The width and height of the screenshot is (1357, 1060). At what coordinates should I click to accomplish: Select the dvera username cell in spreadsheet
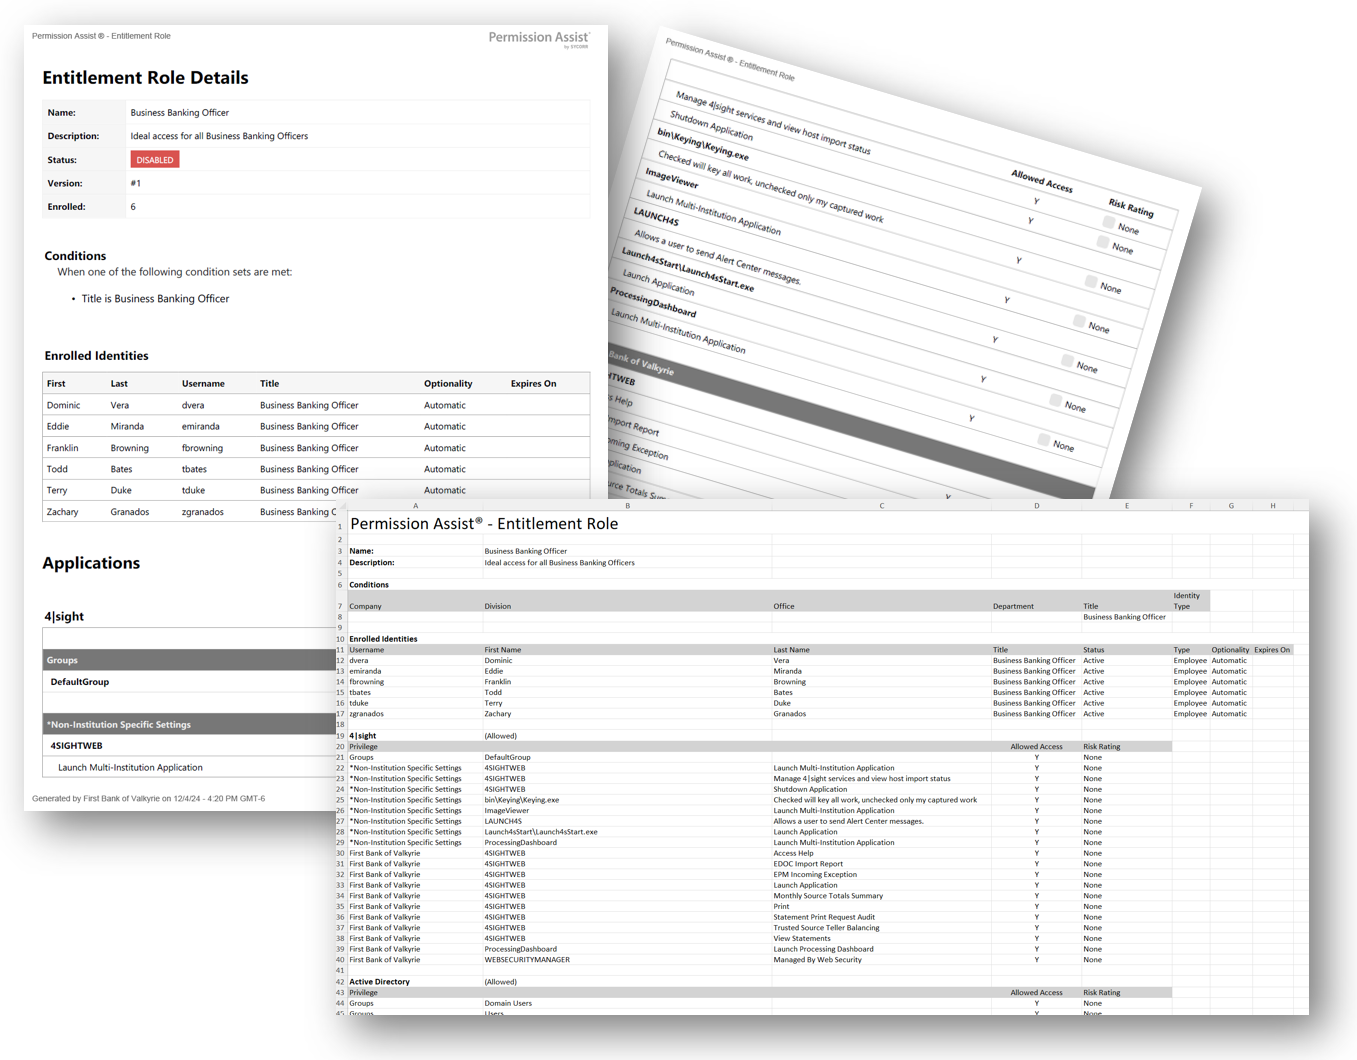point(359,661)
